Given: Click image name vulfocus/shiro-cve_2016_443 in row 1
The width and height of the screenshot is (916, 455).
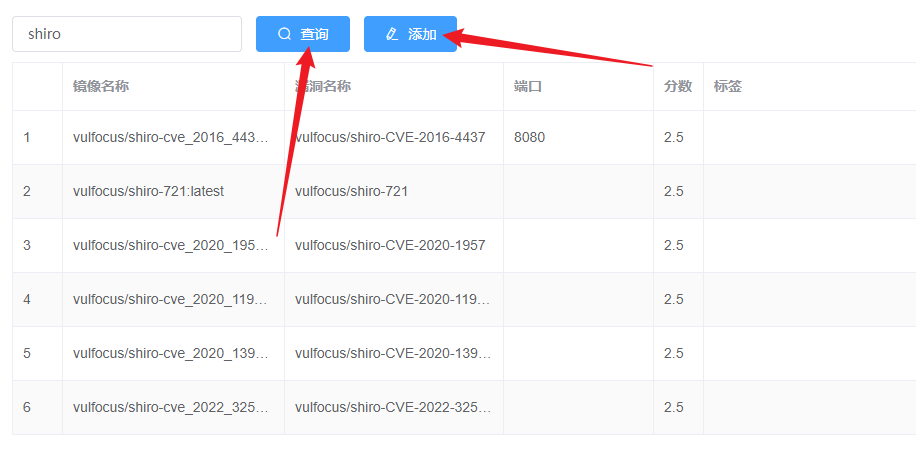Looking at the screenshot, I should [x=171, y=137].
